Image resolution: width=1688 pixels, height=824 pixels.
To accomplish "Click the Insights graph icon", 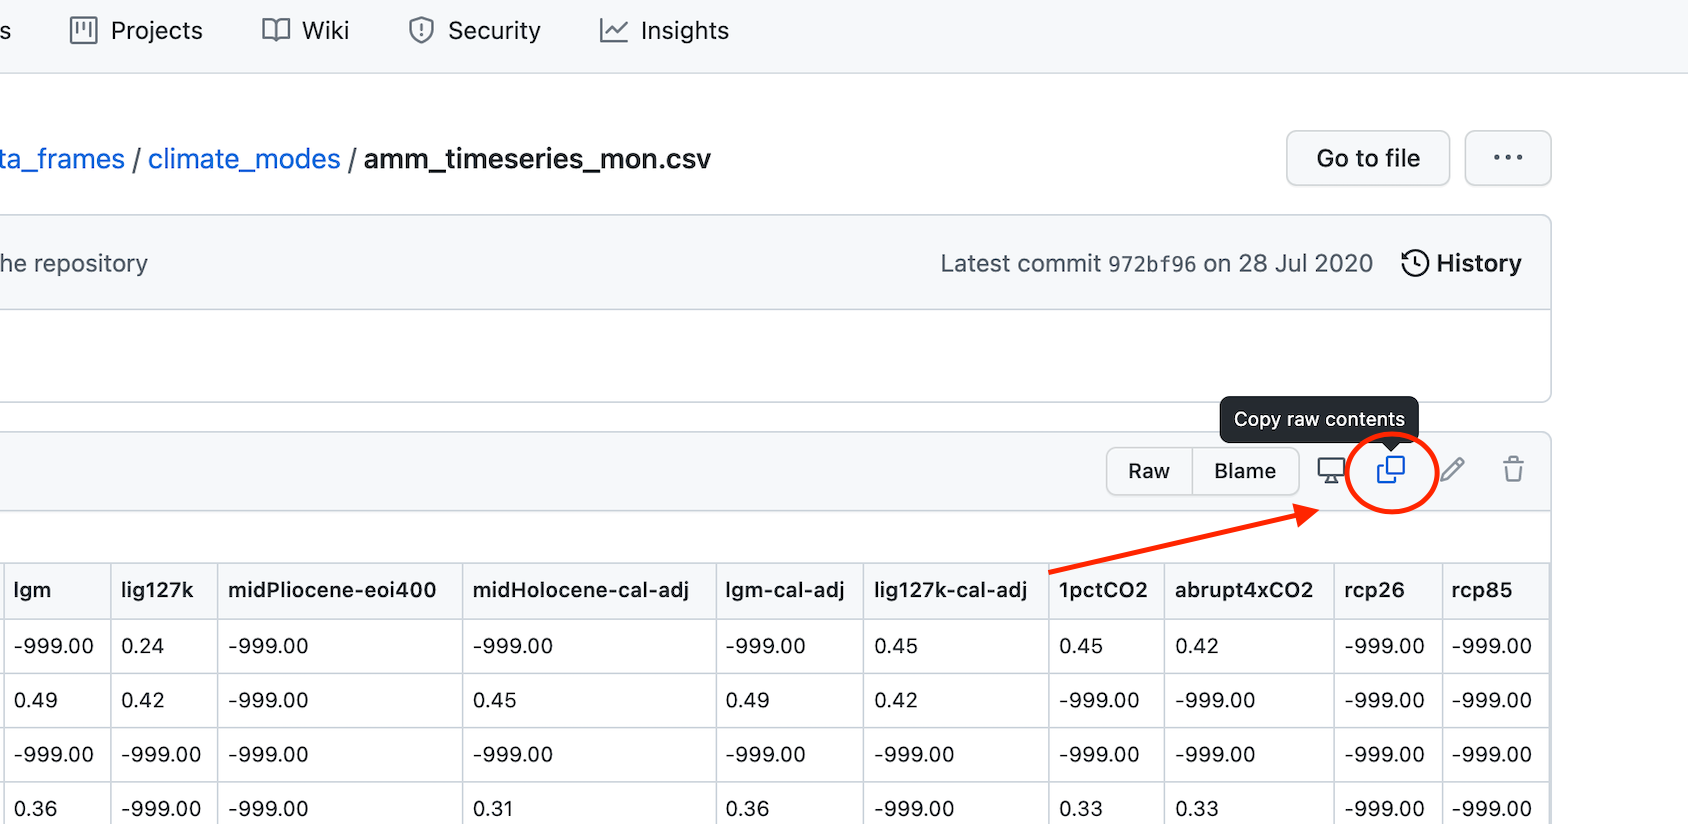I will click(x=613, y=31).
